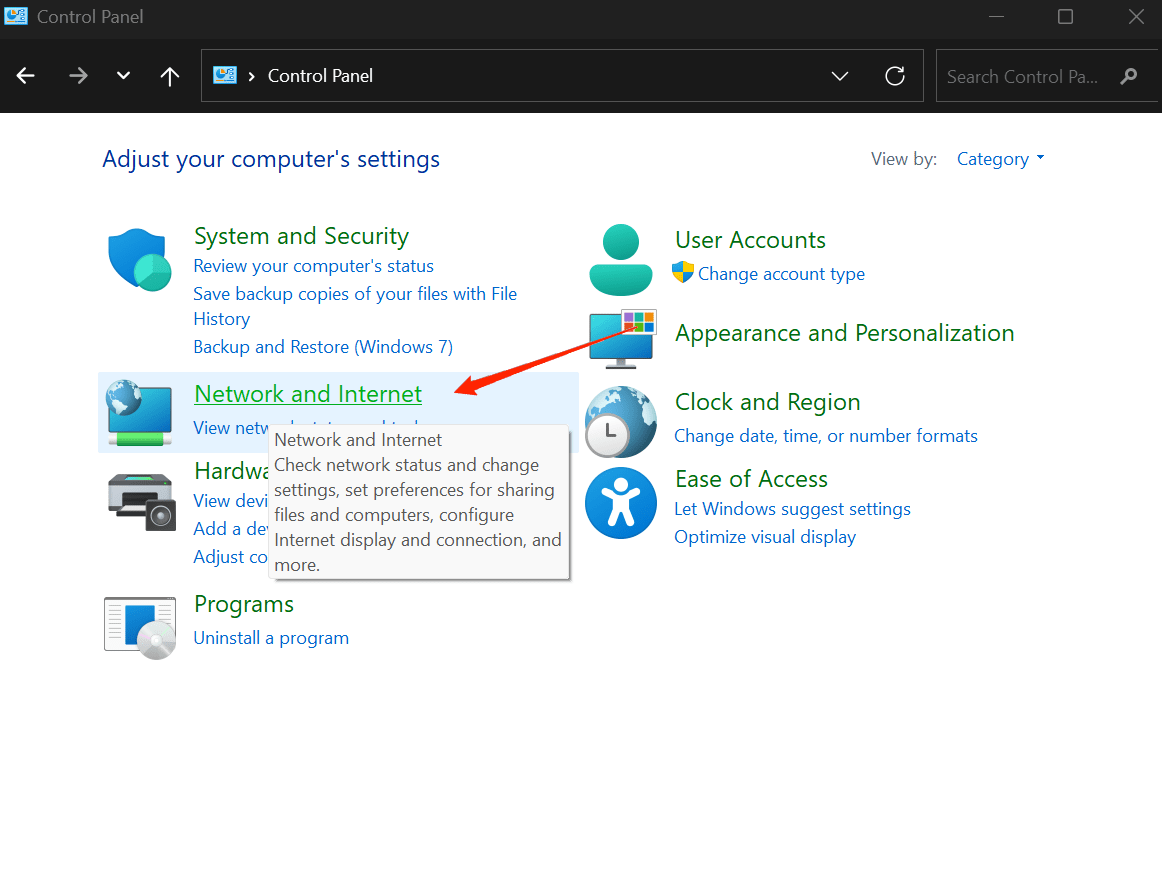1162x874 pixels.
Task: Click the Network and Internet globe icon
Action: (x=139, y=412)
